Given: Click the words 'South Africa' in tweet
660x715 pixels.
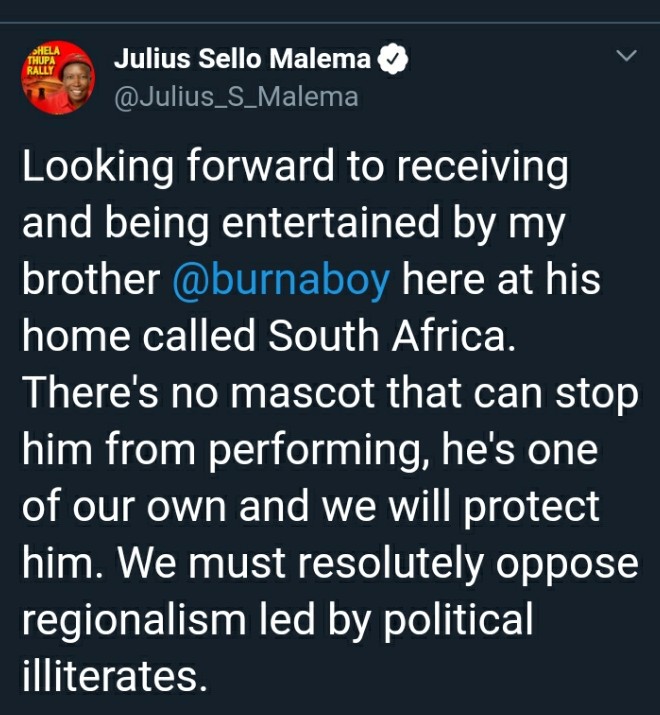Looking at the screenshot, I should coord(392,336).
